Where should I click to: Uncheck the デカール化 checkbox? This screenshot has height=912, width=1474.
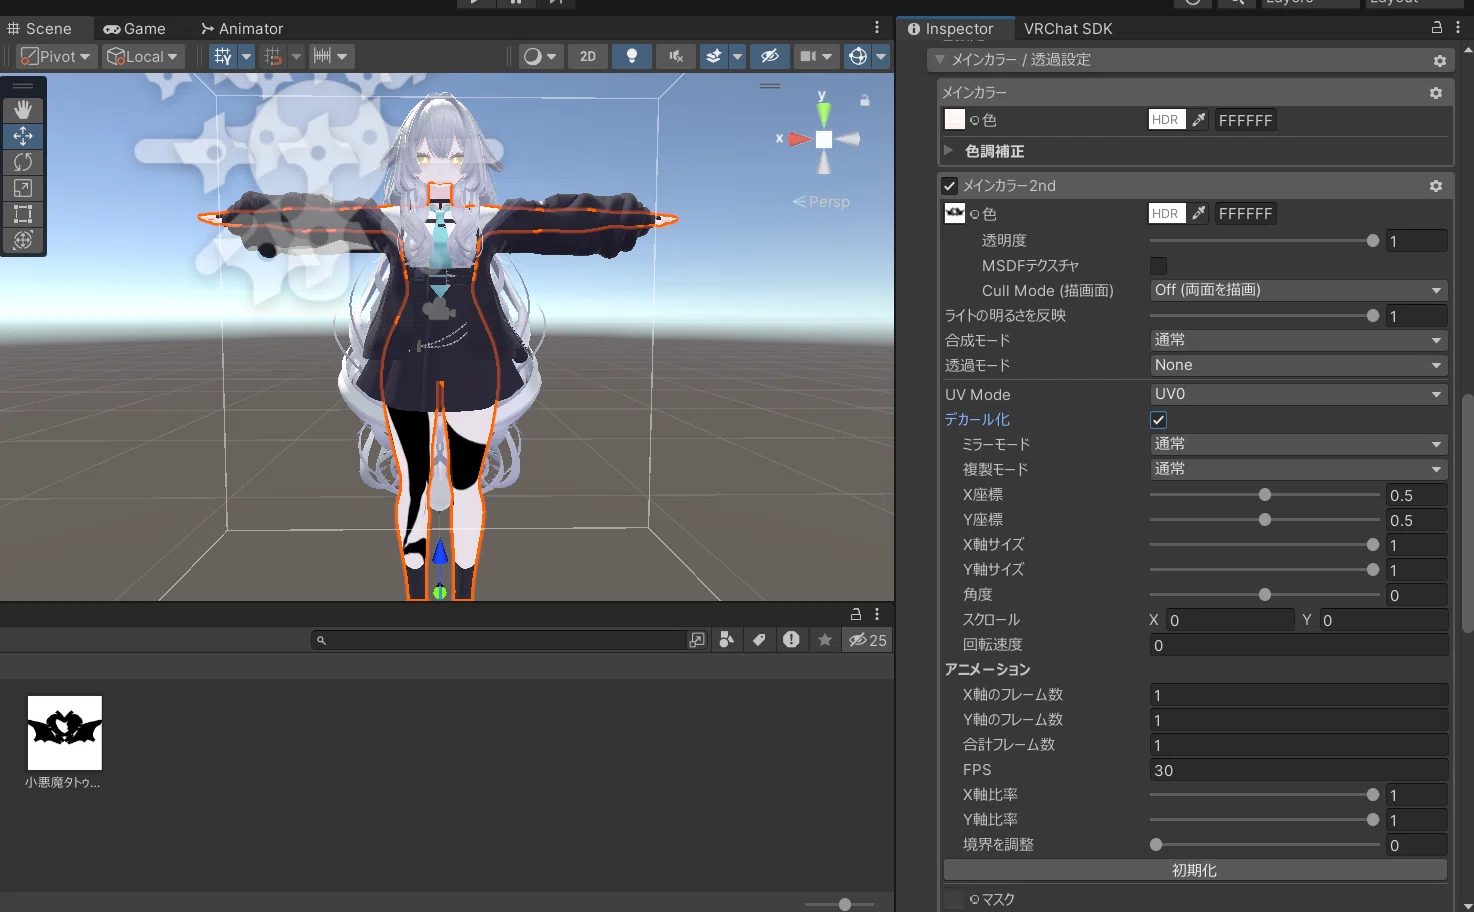1158,420
